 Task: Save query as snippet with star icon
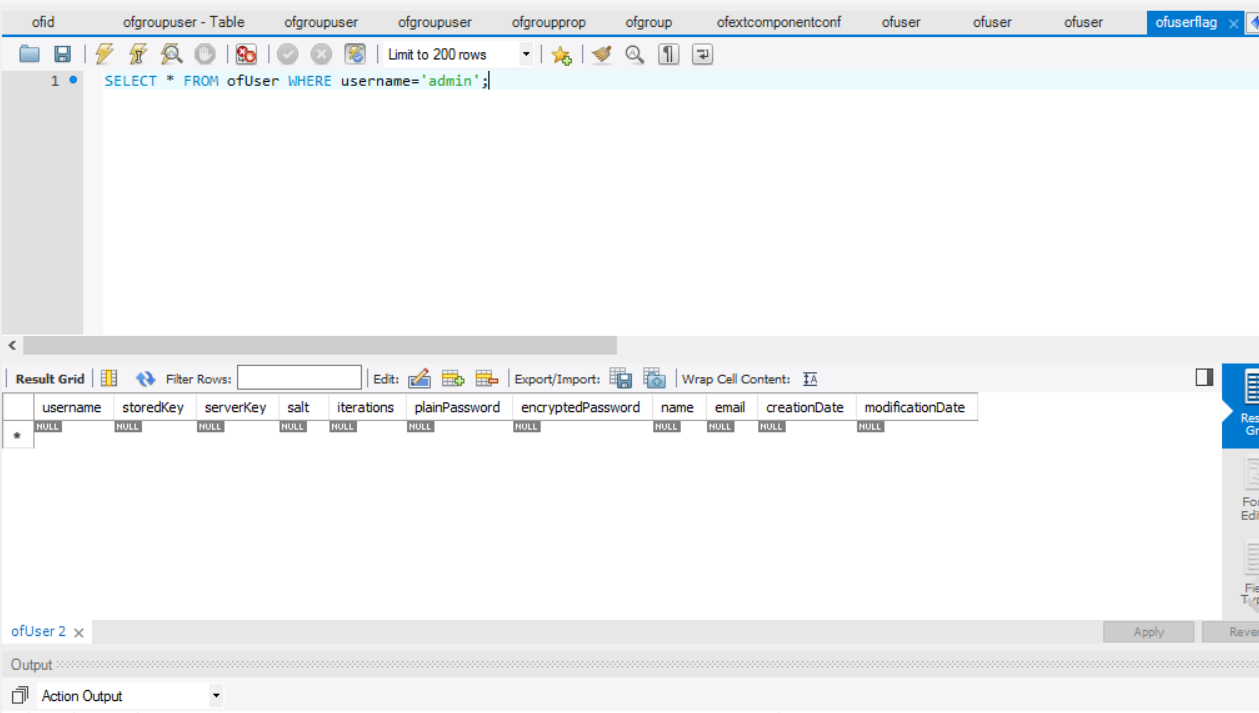[x=562, y=55]
